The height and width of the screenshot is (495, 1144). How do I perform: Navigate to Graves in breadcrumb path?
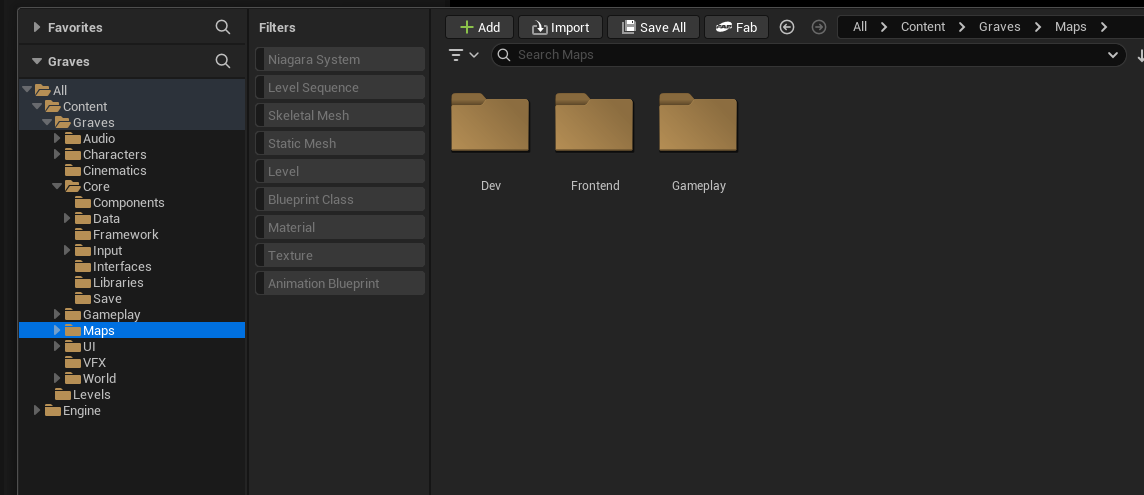click(x=1000, y=27)
